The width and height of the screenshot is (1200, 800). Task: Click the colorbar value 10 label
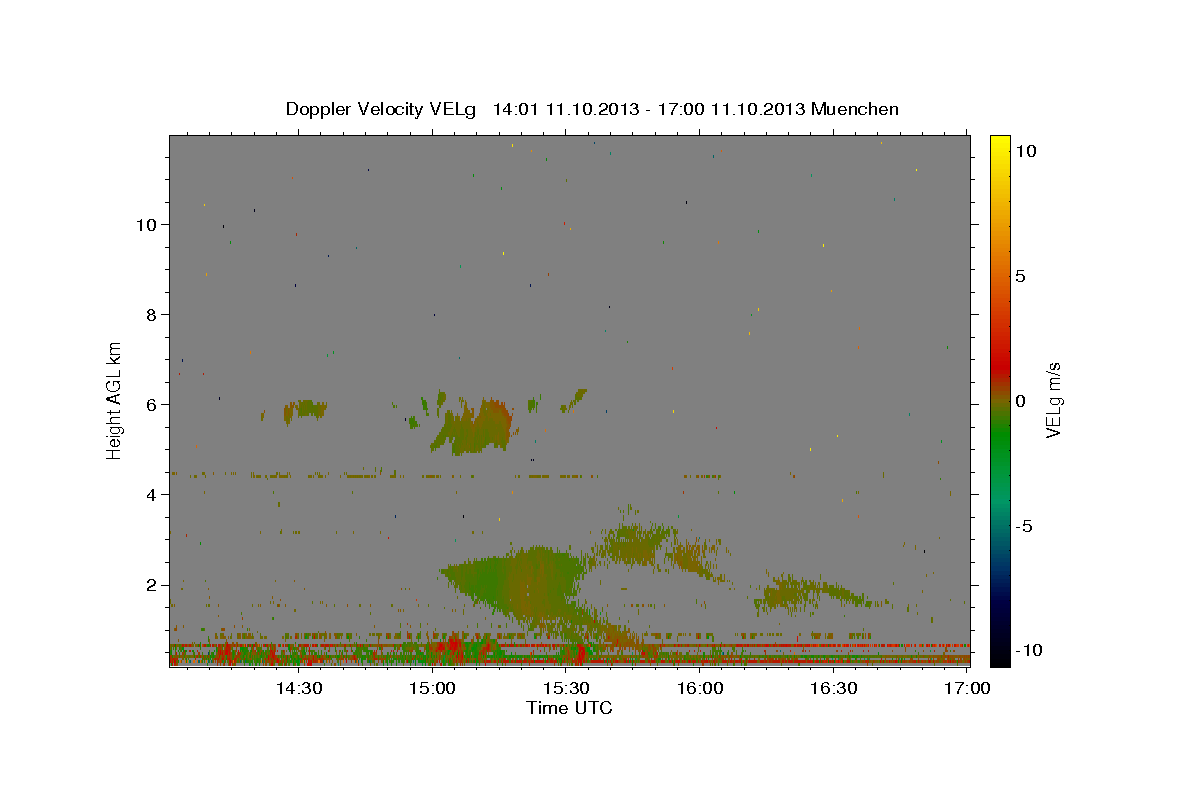(x=1025, y=150)
